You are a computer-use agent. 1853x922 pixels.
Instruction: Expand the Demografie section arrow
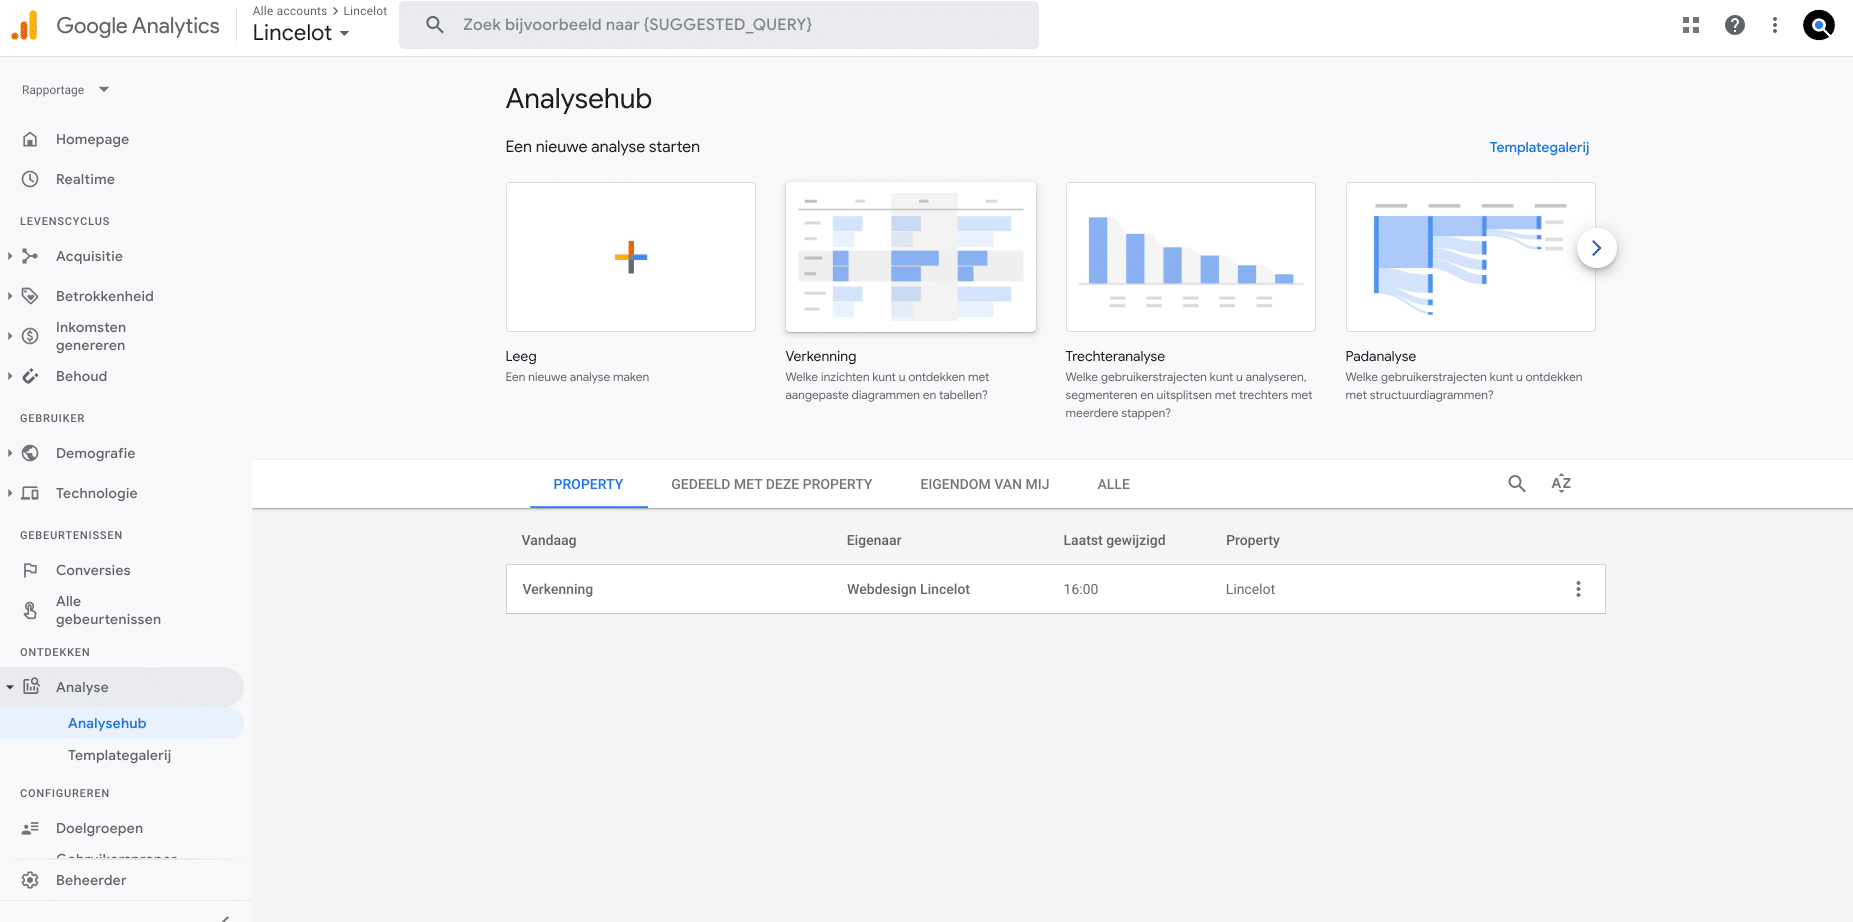(x=10, y=453)
